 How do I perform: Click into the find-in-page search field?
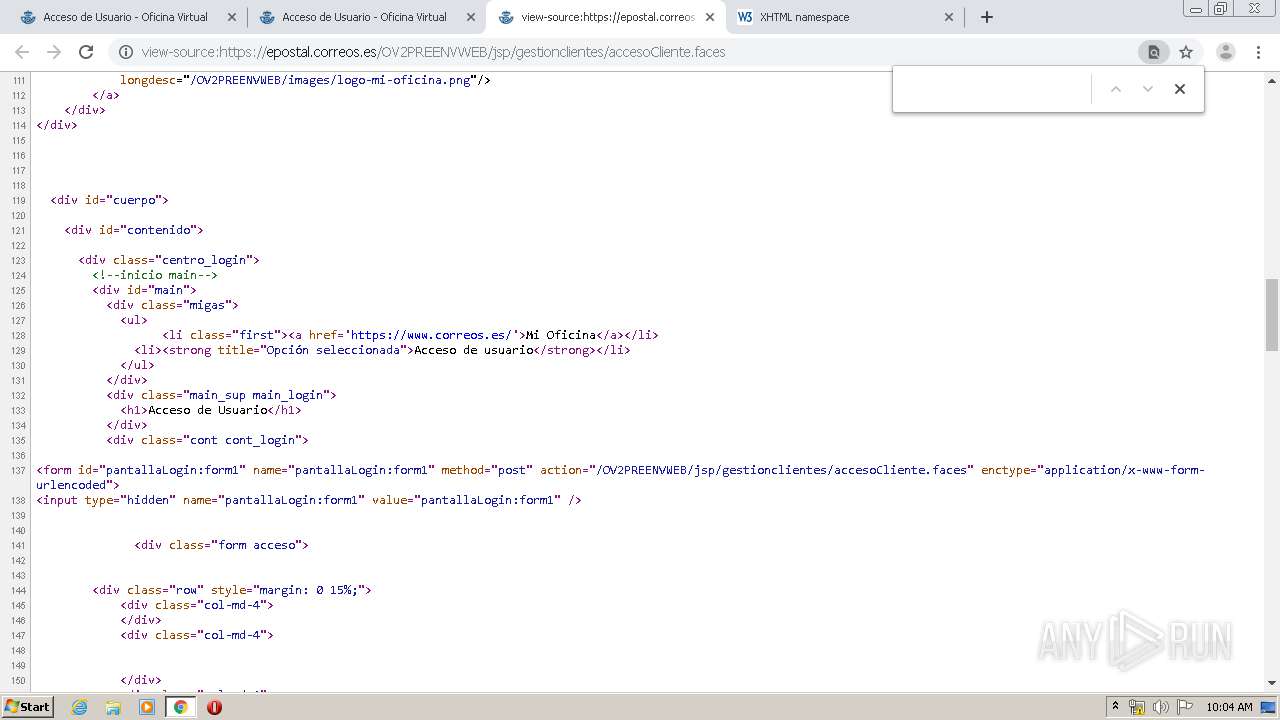click(x=992, y=89)
